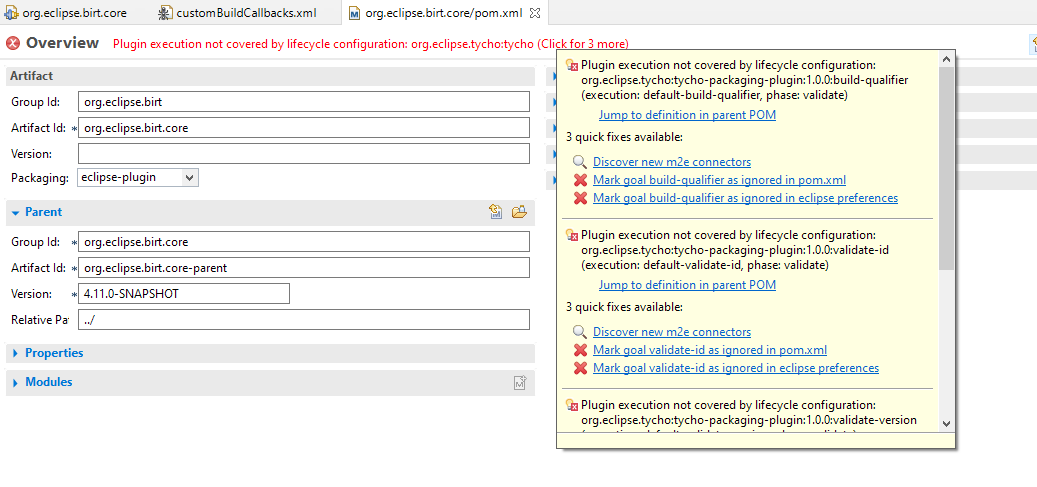The height and width of the screenshot is (487, 1037).
Task: Expand the Modules section
Action: click(x=15, y=382)
